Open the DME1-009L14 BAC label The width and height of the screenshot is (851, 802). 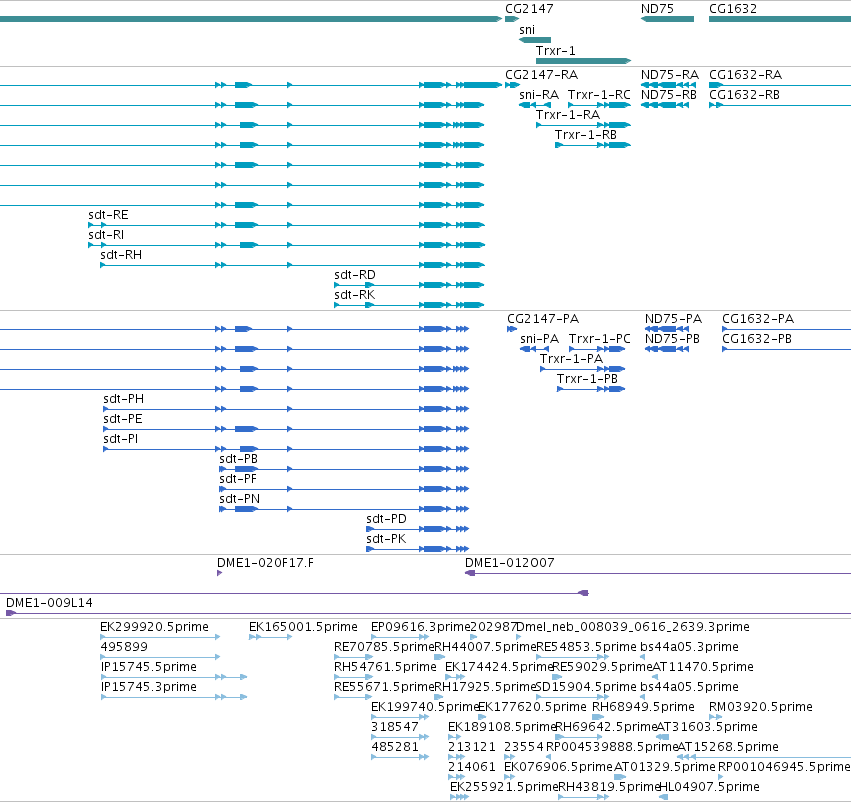click(49, 603)
